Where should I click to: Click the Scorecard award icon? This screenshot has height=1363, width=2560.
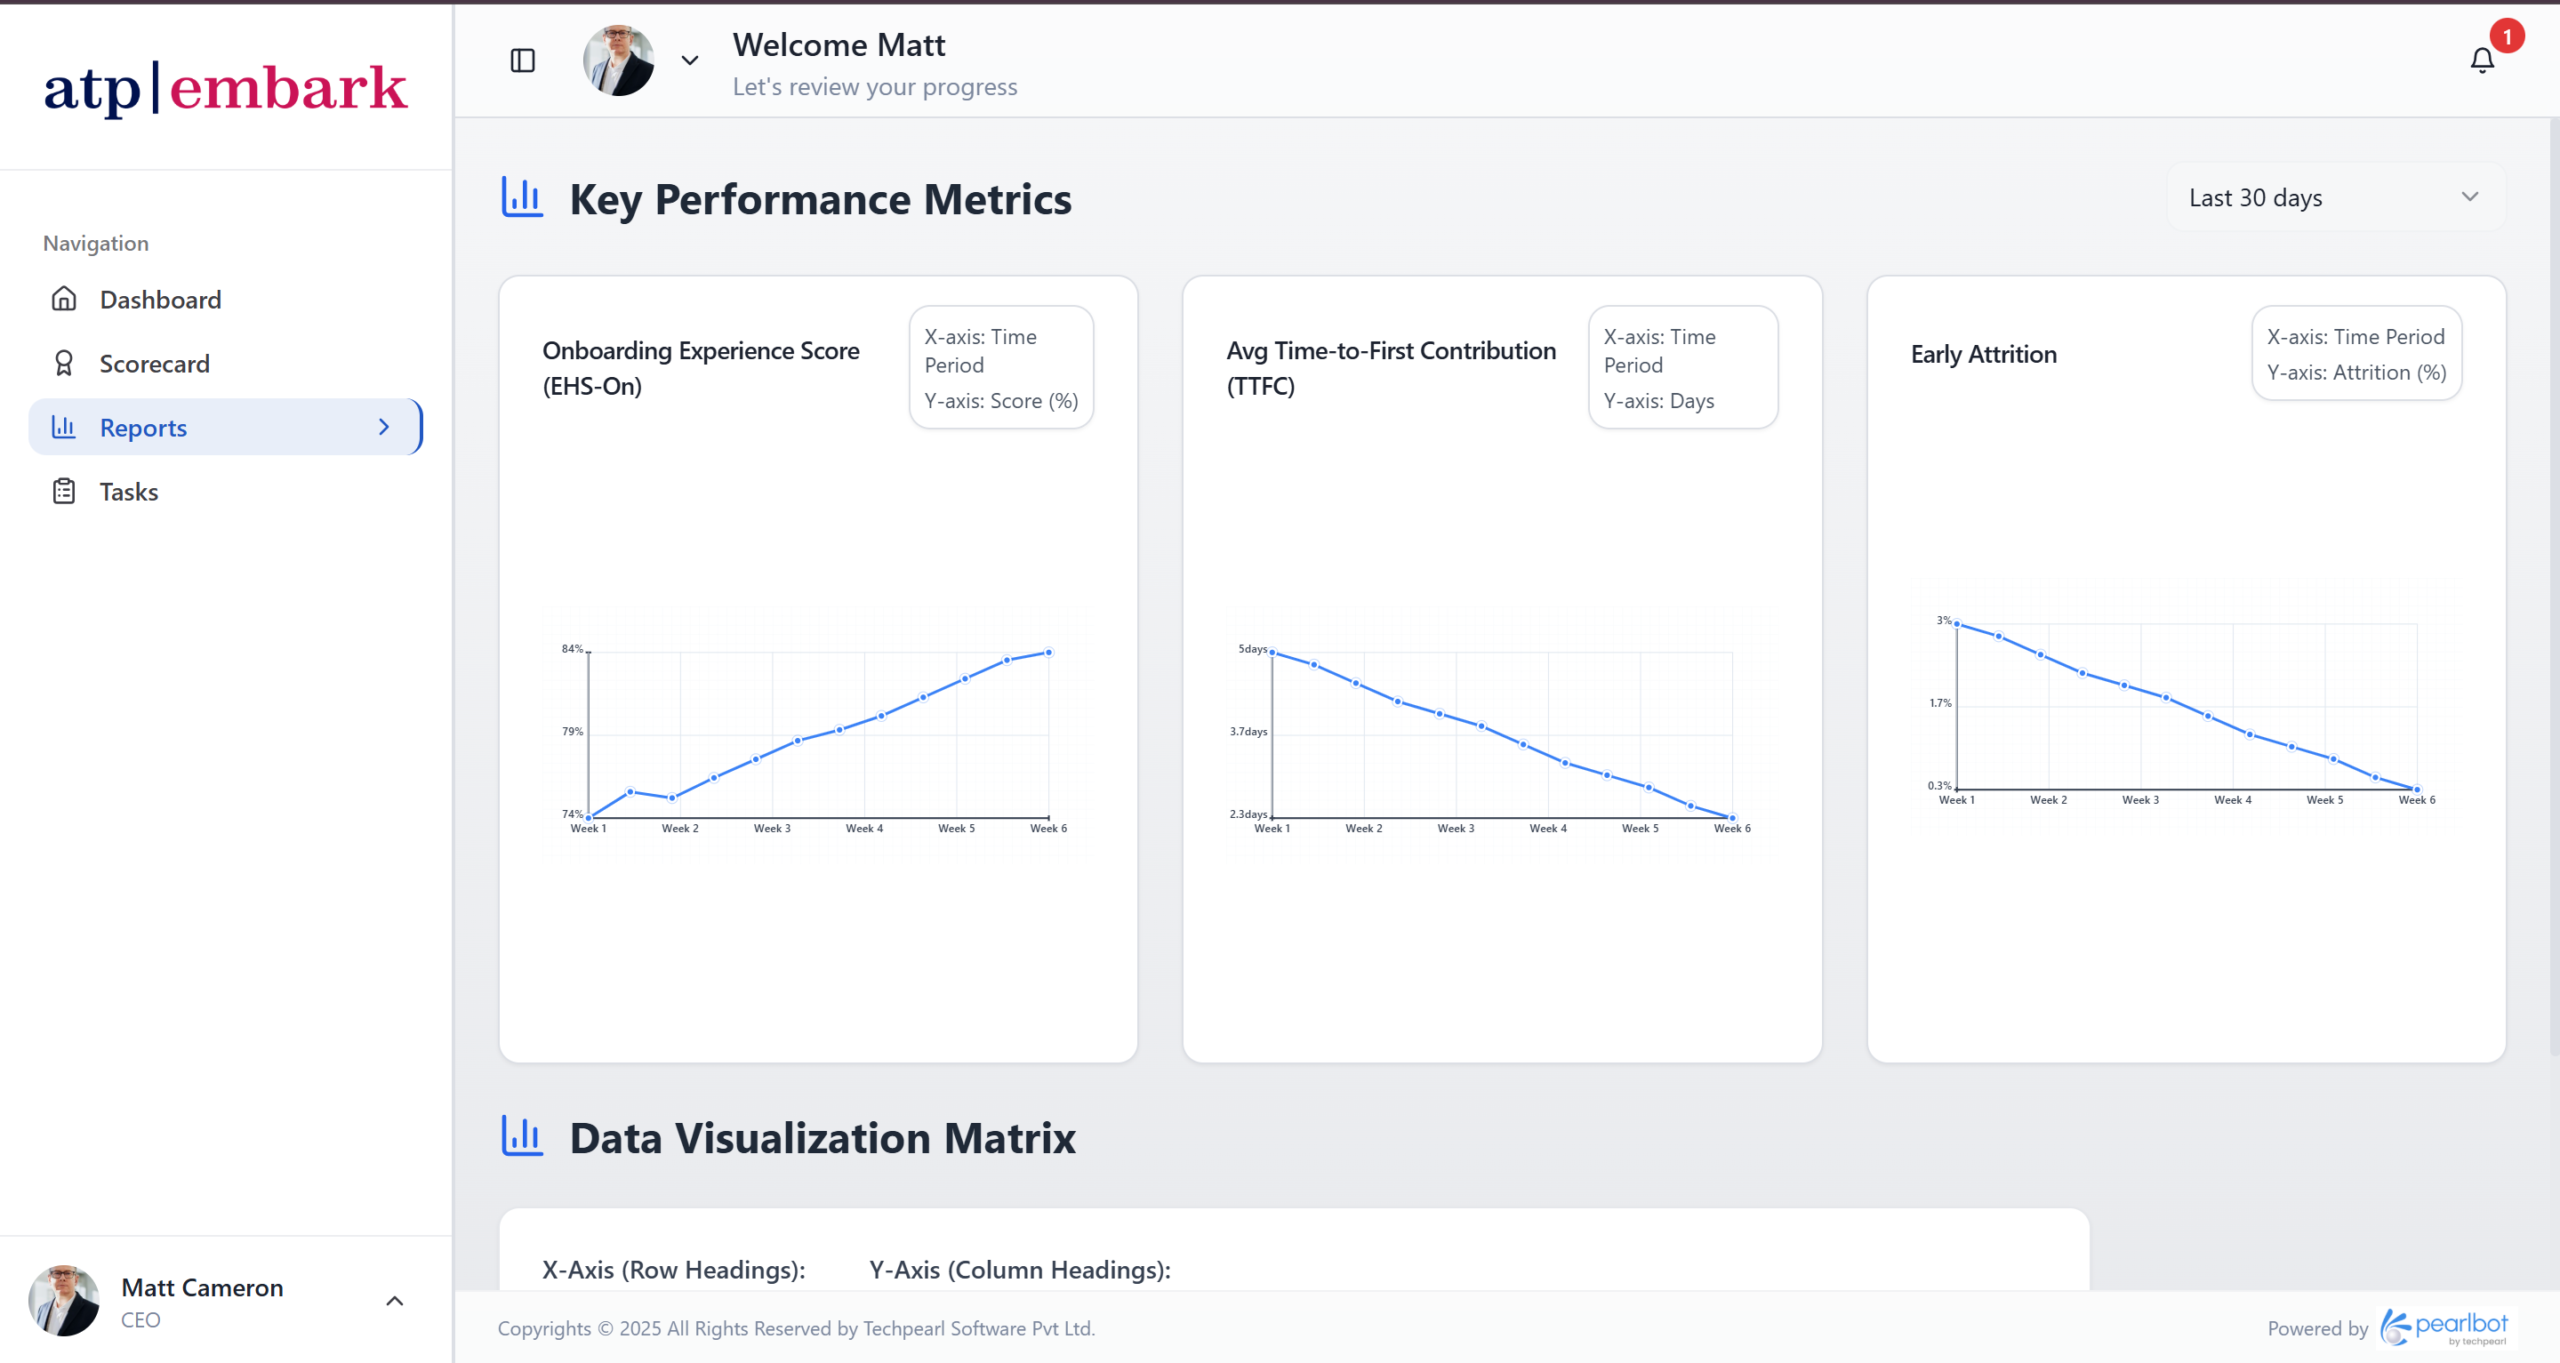tap(64, 363)
